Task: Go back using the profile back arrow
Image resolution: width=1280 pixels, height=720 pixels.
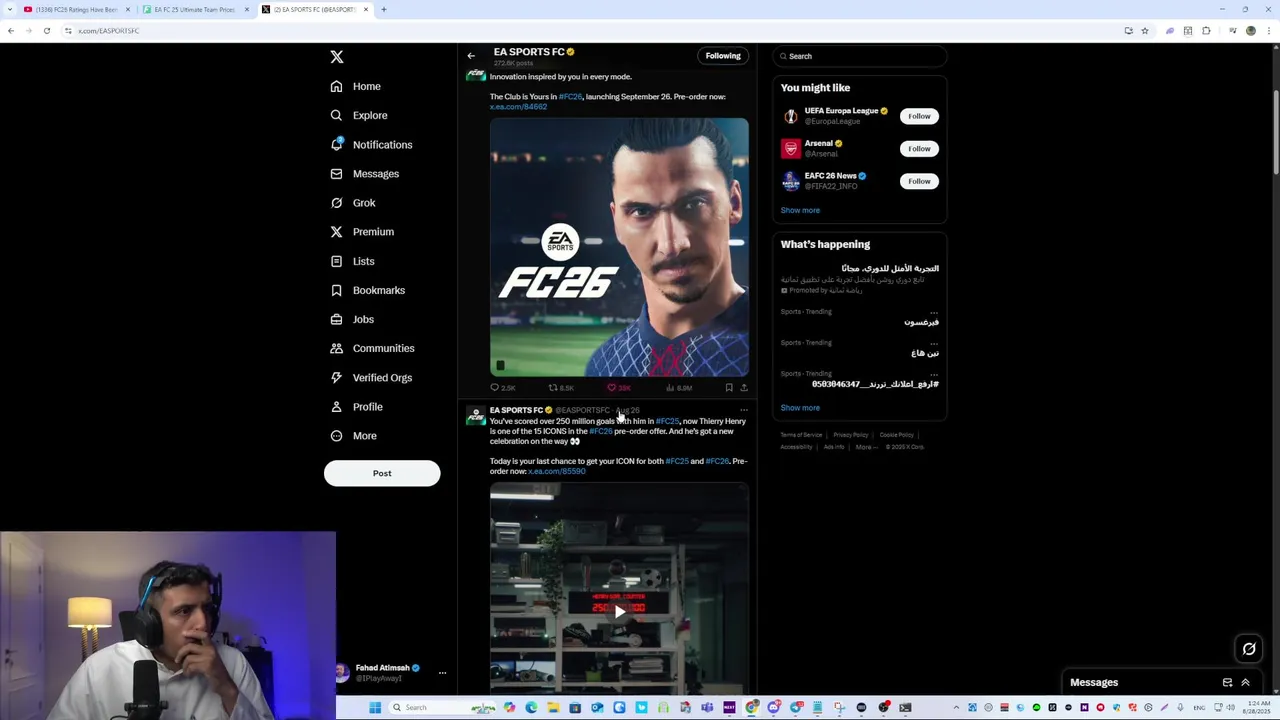Action: 471,56
